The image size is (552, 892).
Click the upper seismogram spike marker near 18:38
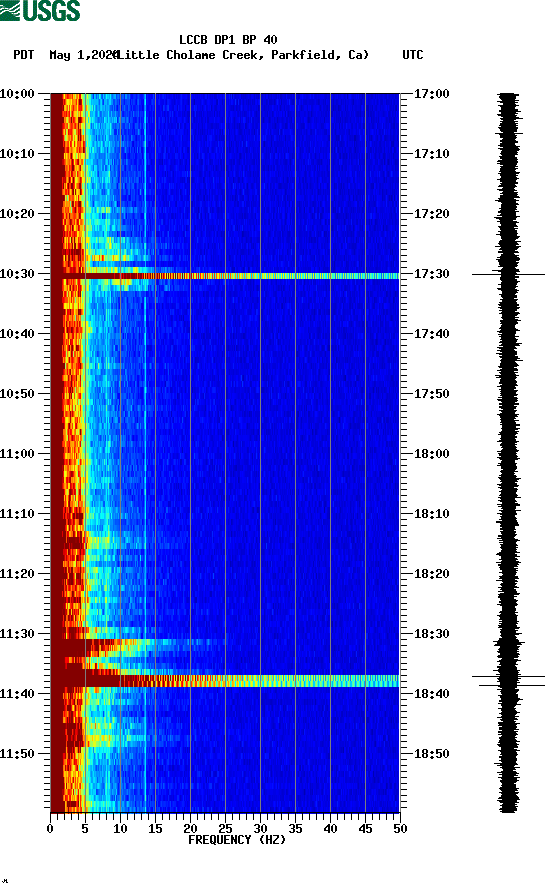coord(508,676)
